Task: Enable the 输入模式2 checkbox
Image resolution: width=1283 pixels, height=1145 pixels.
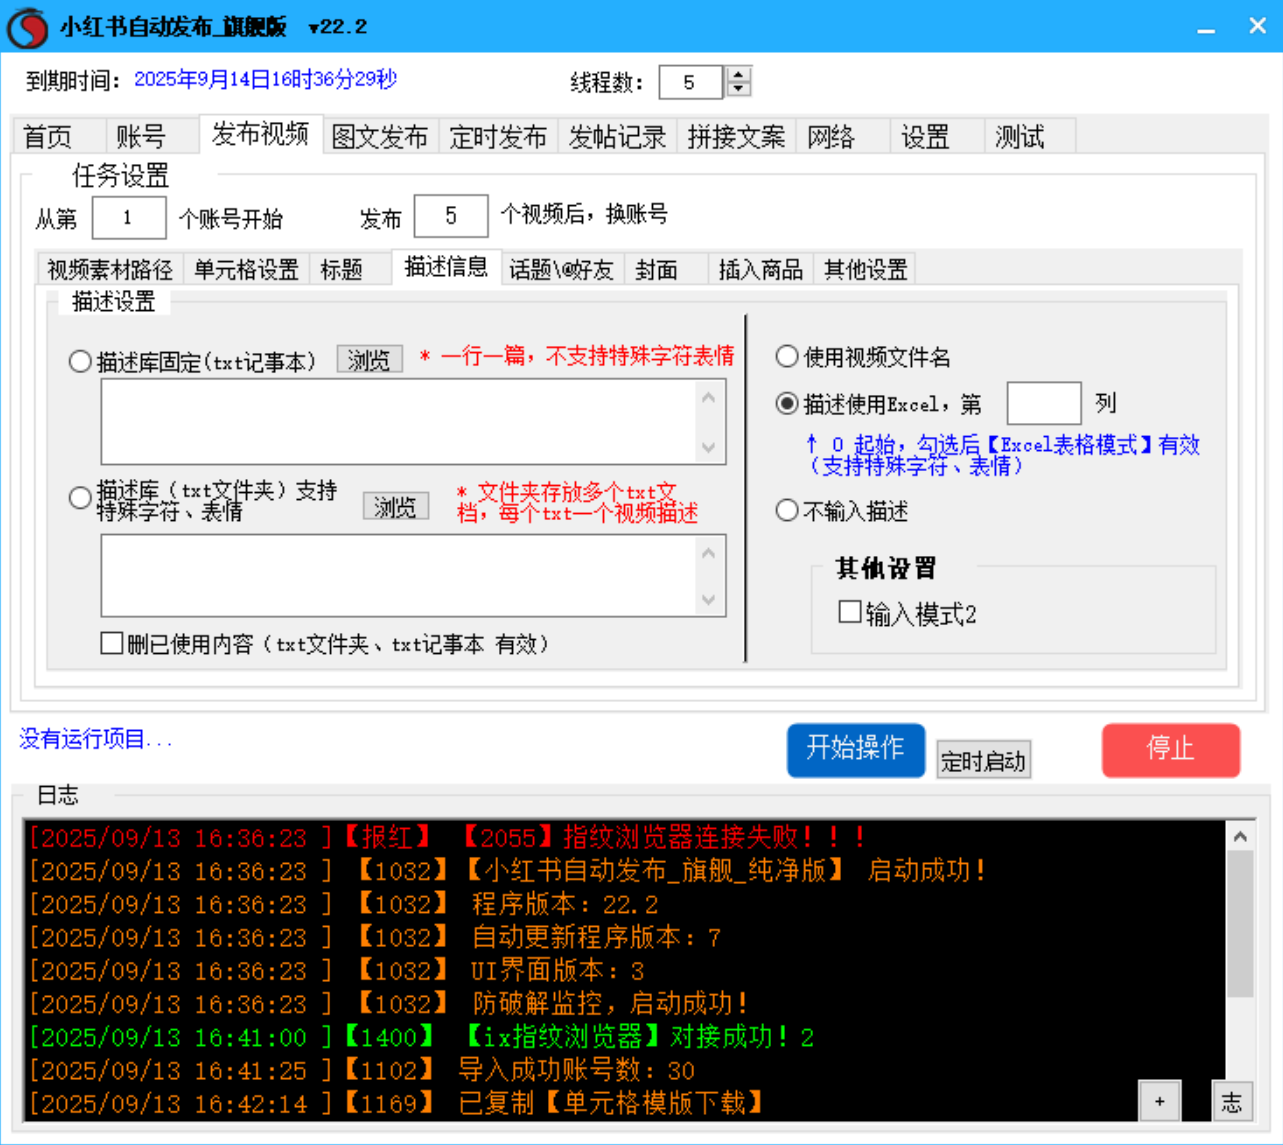Action: coord(850,612)
